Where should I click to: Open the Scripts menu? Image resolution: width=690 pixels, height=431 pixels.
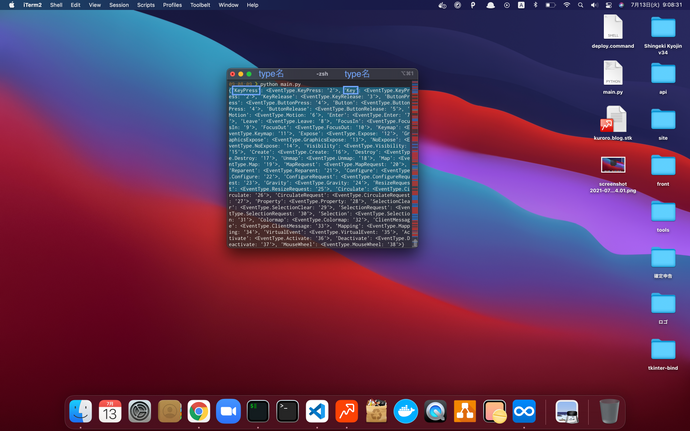[146, 5]
